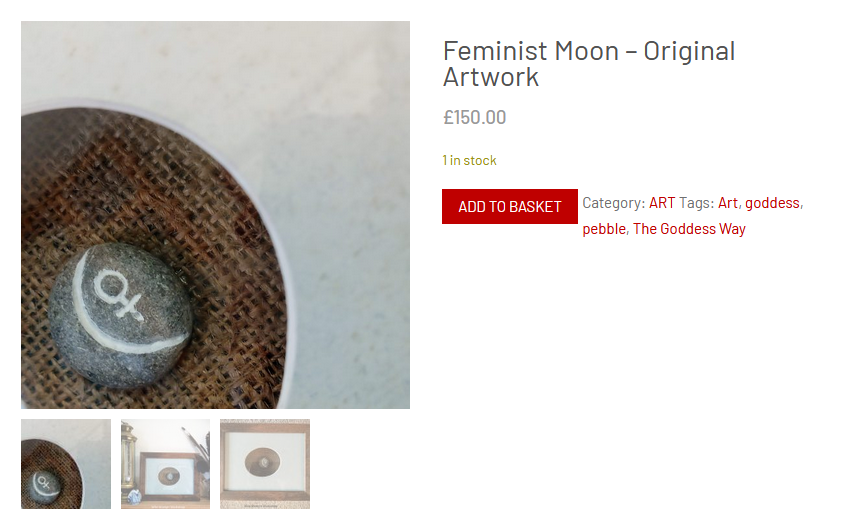Click the word Artwork in the title
Viewport: 861px width, 522px height.
click(491, 77)
